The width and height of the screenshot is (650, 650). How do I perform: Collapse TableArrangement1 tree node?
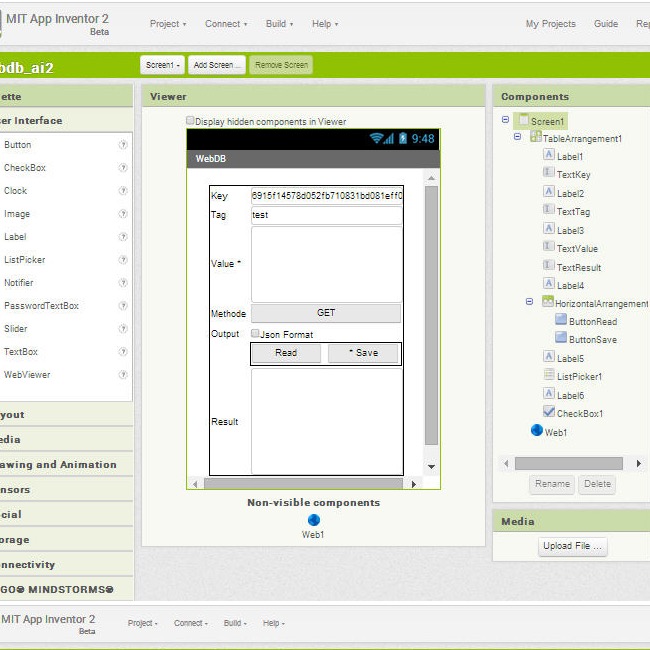point(517,136)
